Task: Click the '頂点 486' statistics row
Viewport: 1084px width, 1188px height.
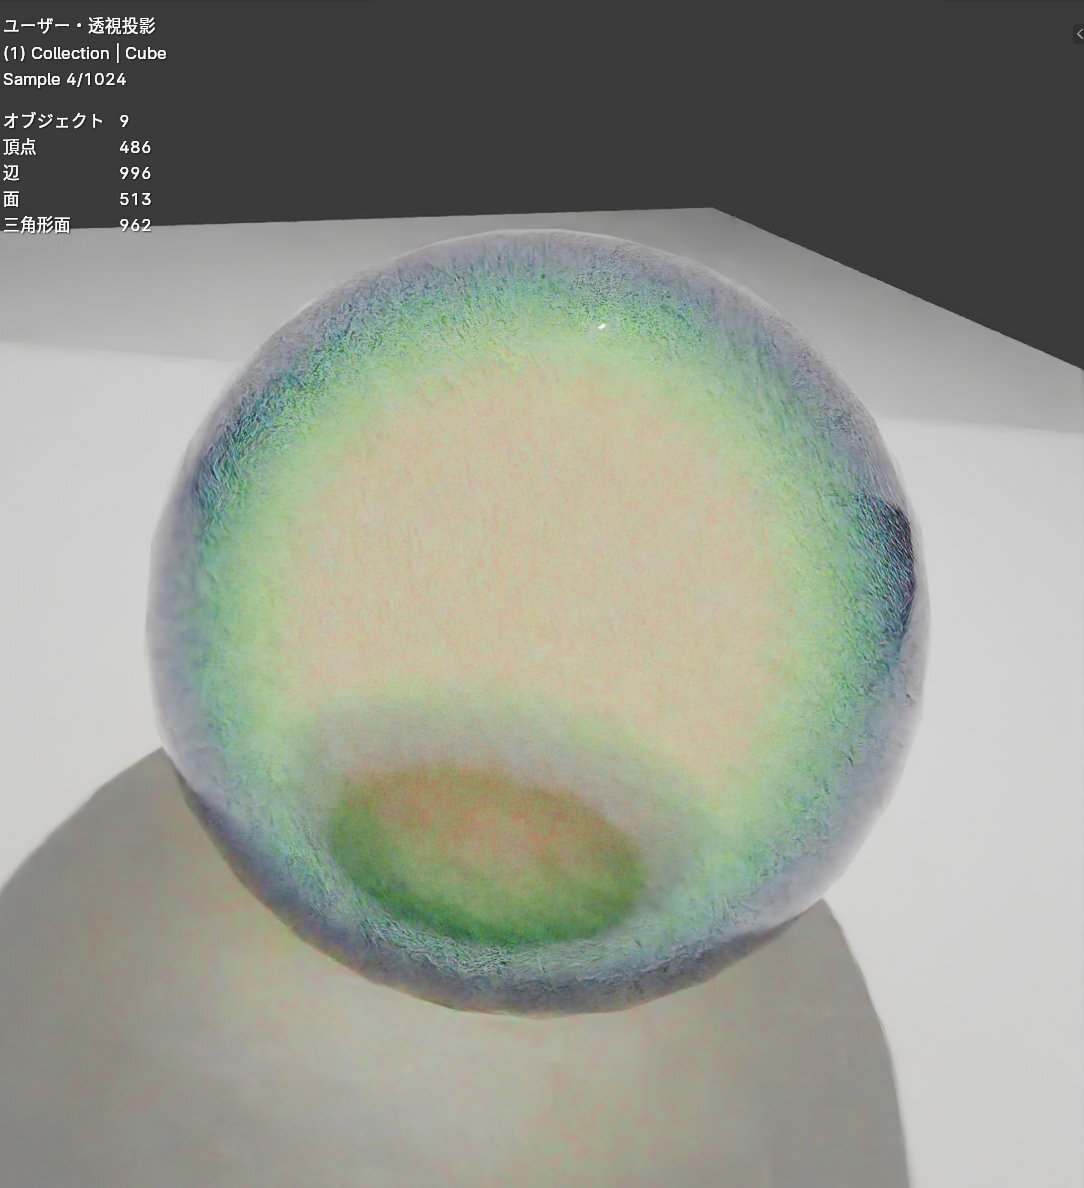Action: pyautogui.click(x=77, y=147)
